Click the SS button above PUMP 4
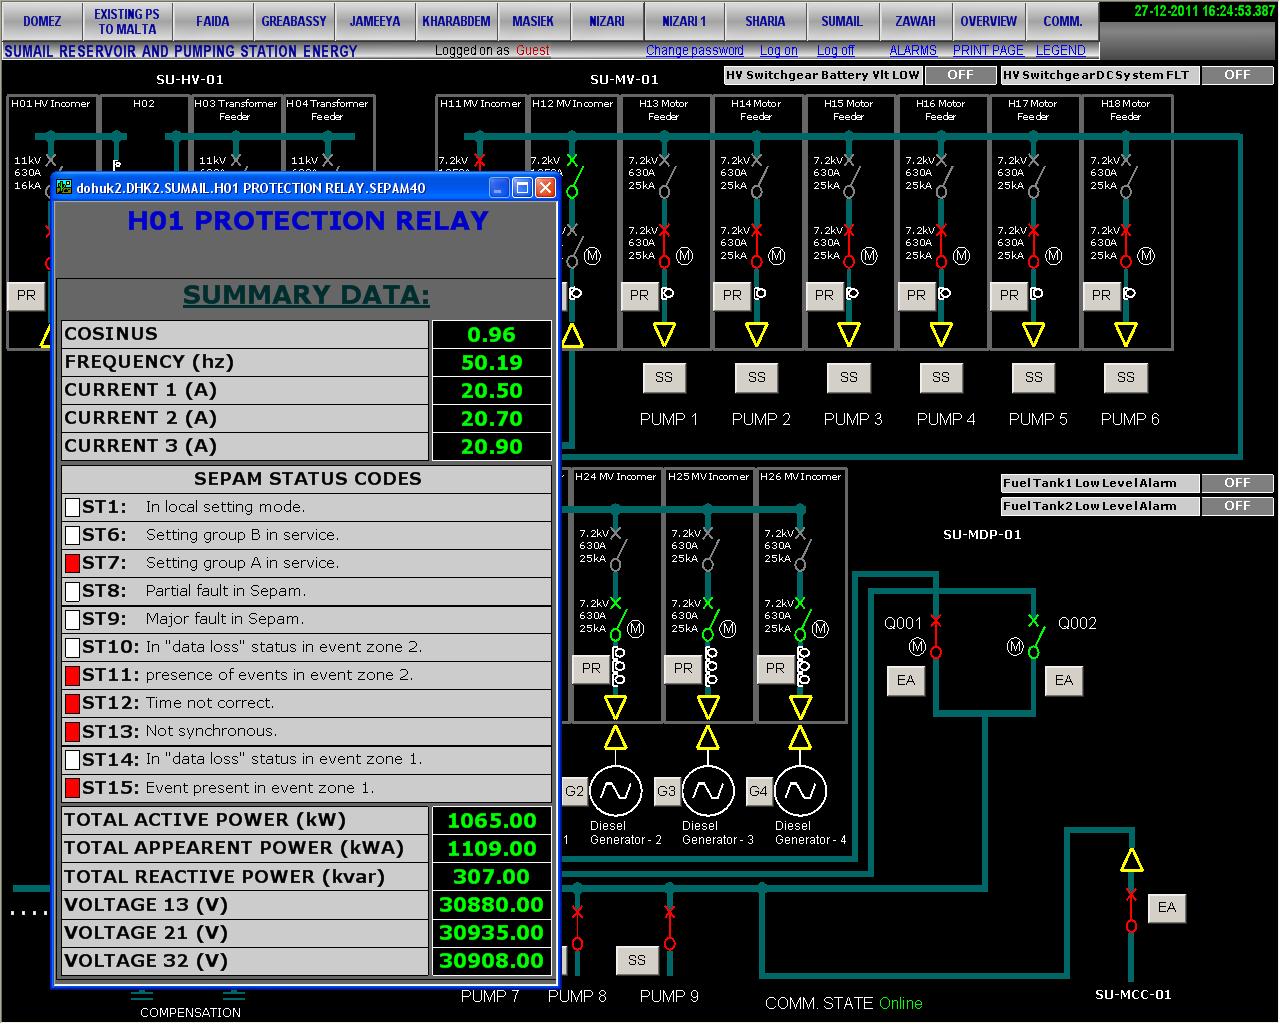This screenshot has height=1024, width=1280. click(941, 377)
